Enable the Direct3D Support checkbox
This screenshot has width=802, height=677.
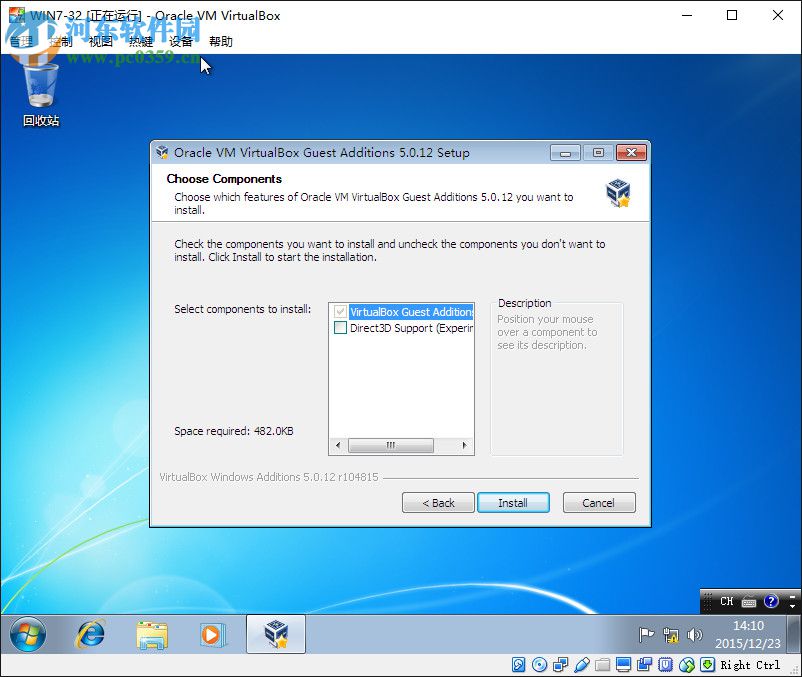pyautogui.click(x=340, y=328)
